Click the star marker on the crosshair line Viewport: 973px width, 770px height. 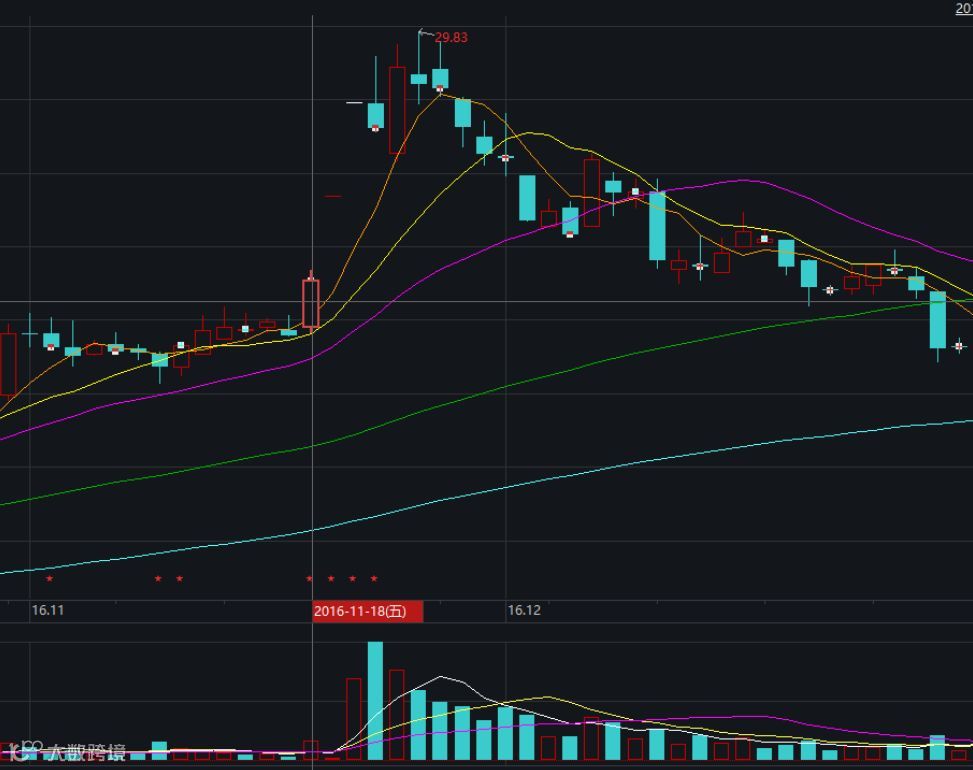[310, 579]
